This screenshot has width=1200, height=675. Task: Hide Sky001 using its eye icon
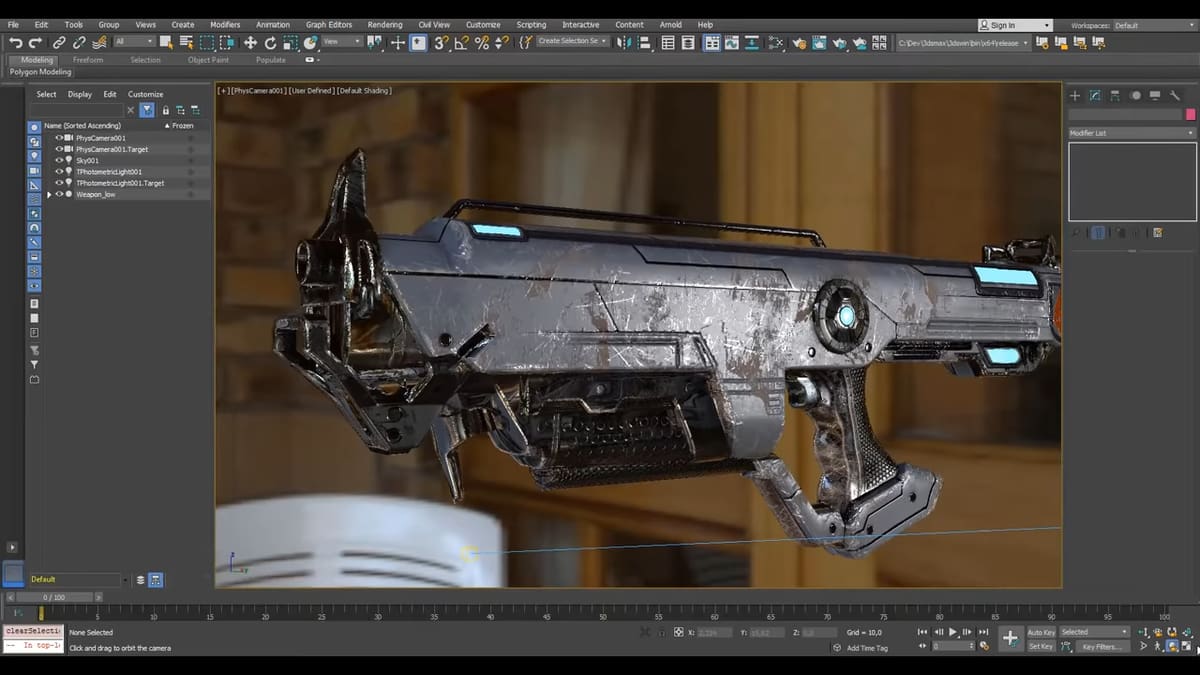point(59,160)
